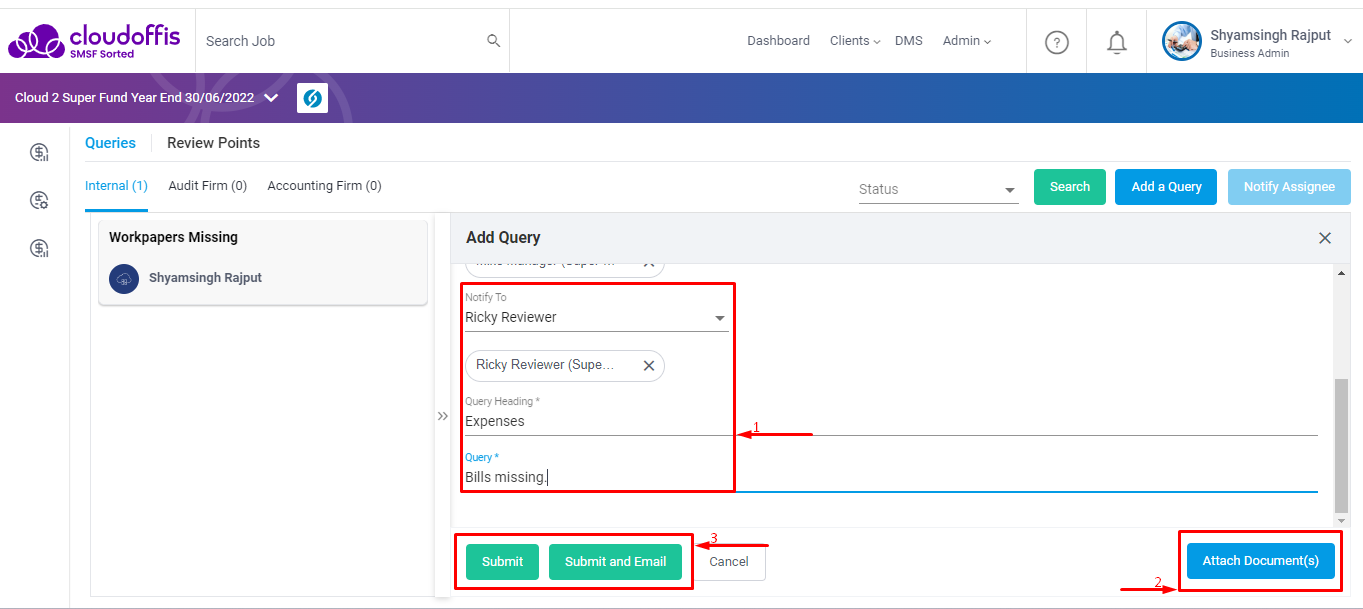The height and width of the screenshot is (609, 1363).
Task: Click Shyamsingh Rajput name in header
Action: 1270,35
